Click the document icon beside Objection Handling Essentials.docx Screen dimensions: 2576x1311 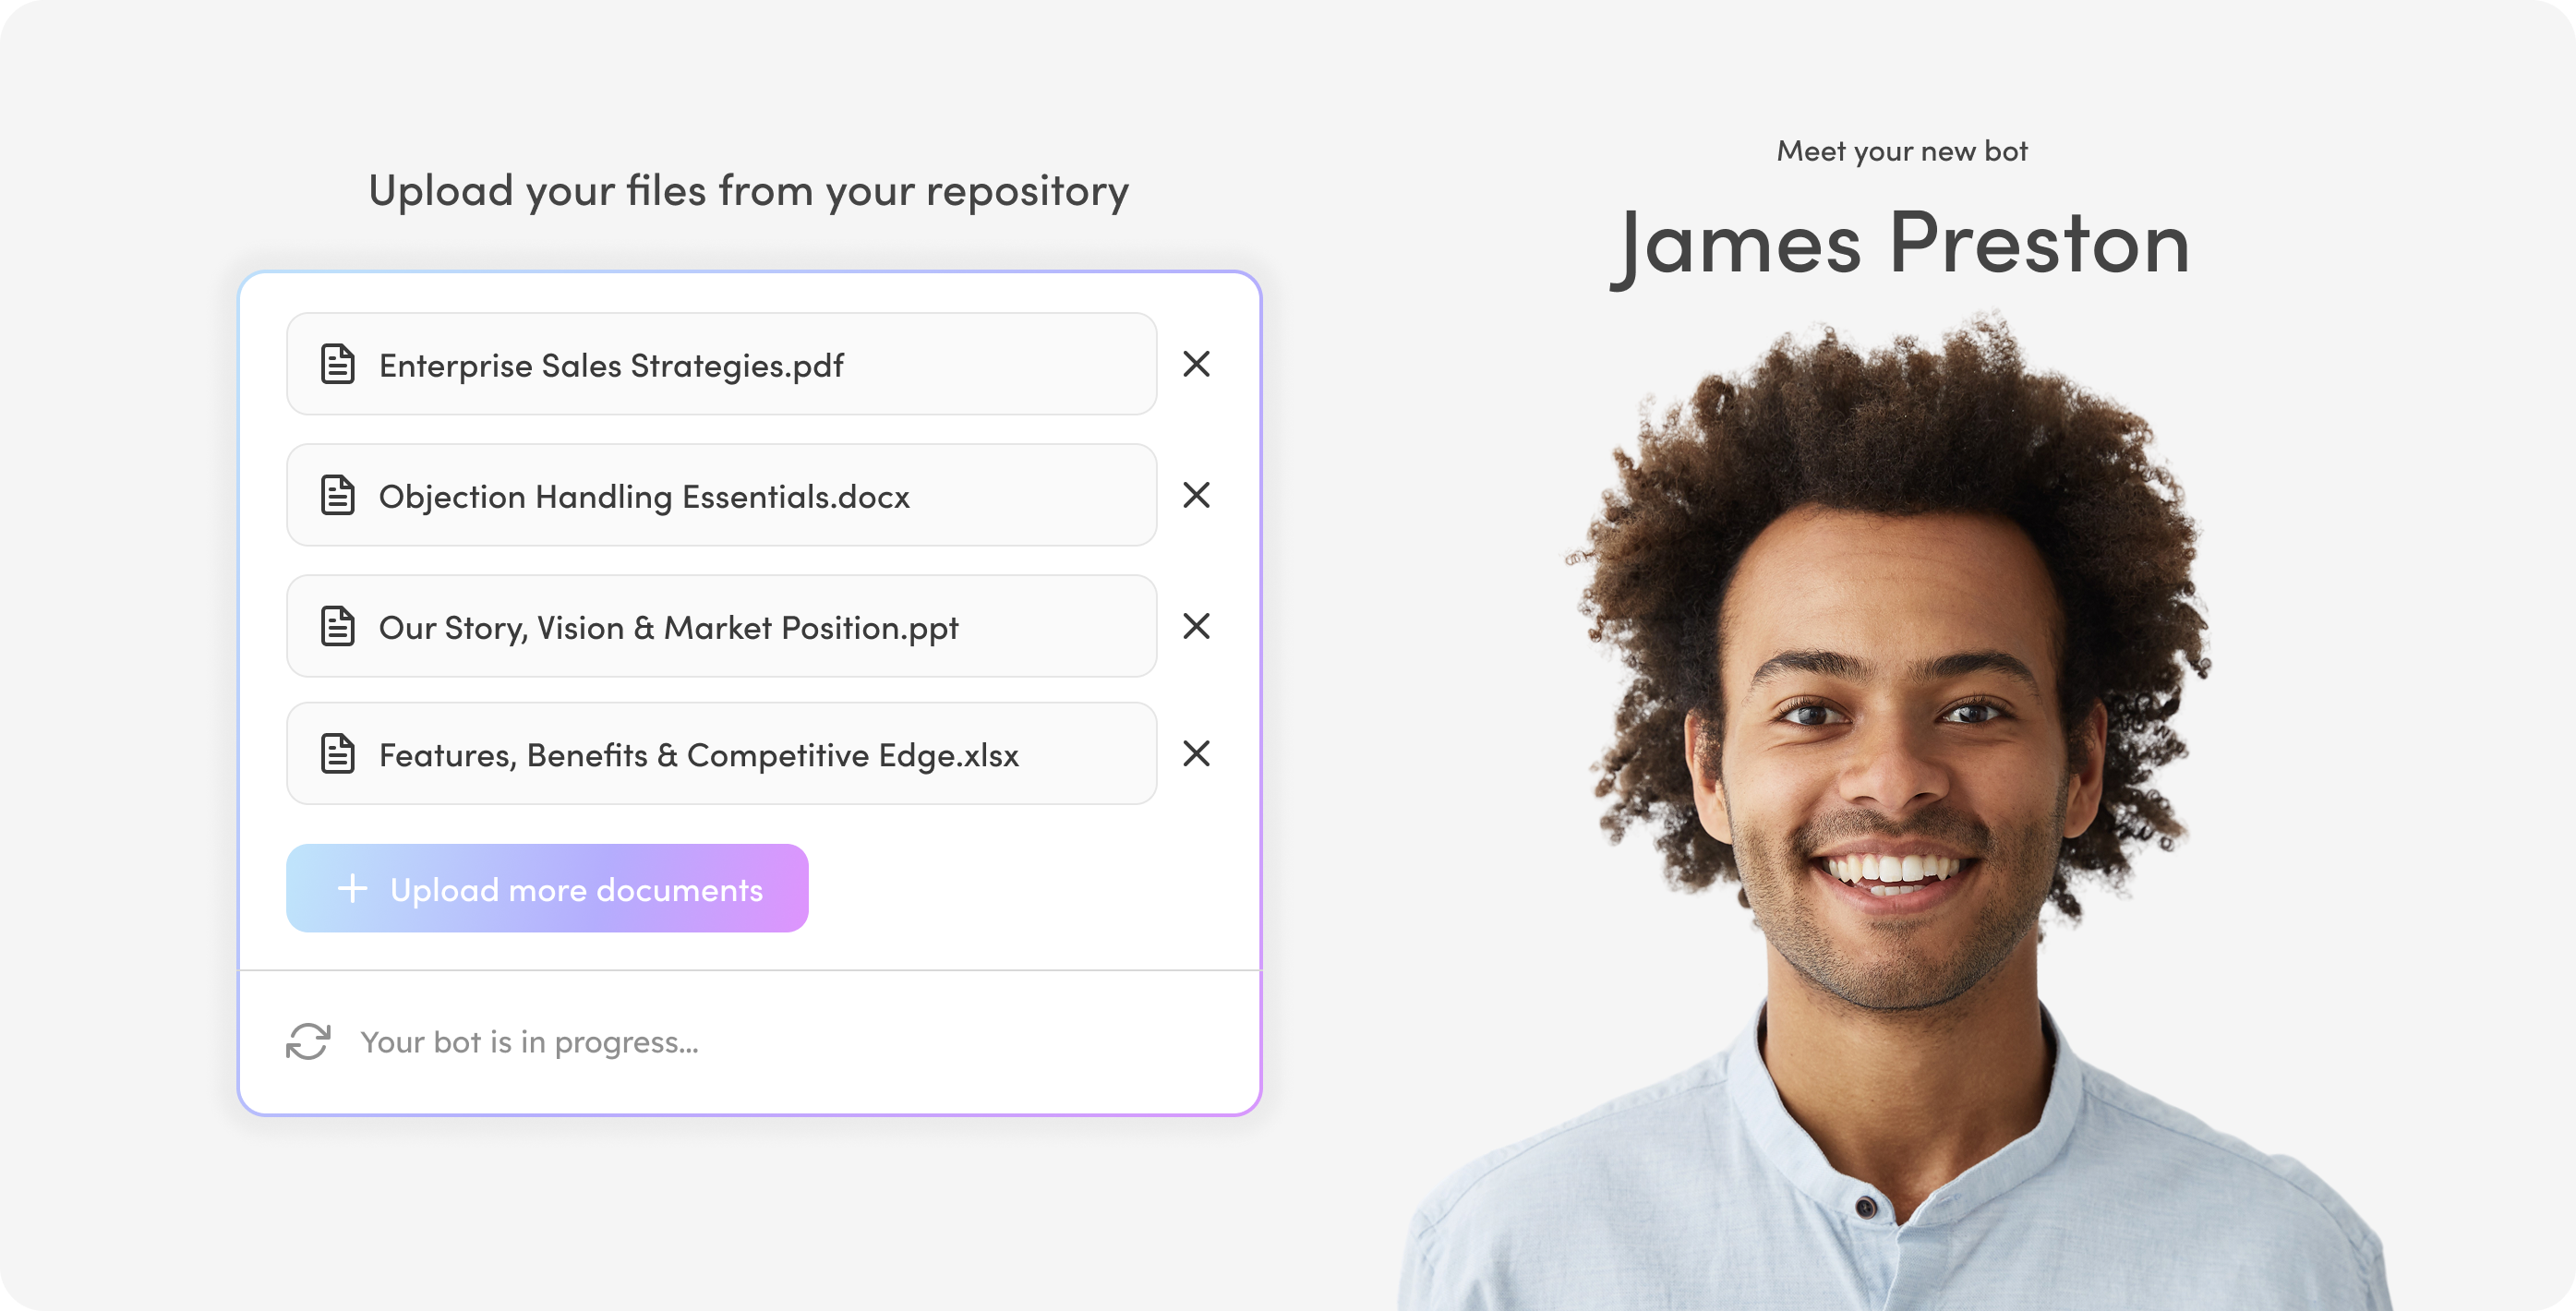pyautogui.click(x=338, y=495)
